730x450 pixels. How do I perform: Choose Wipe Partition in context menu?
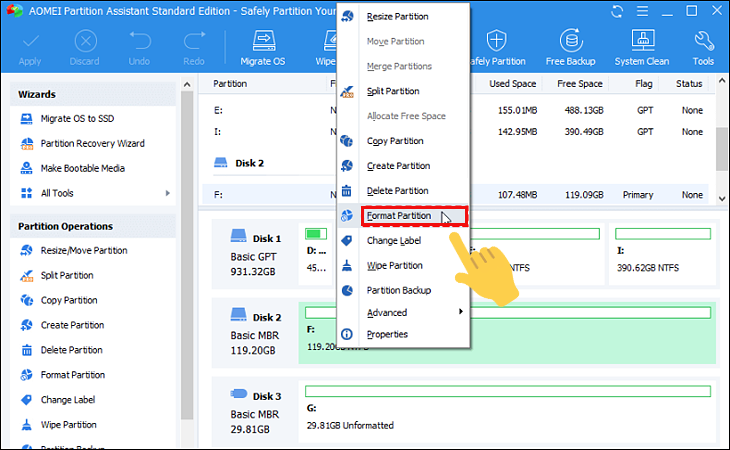(403, 266)
